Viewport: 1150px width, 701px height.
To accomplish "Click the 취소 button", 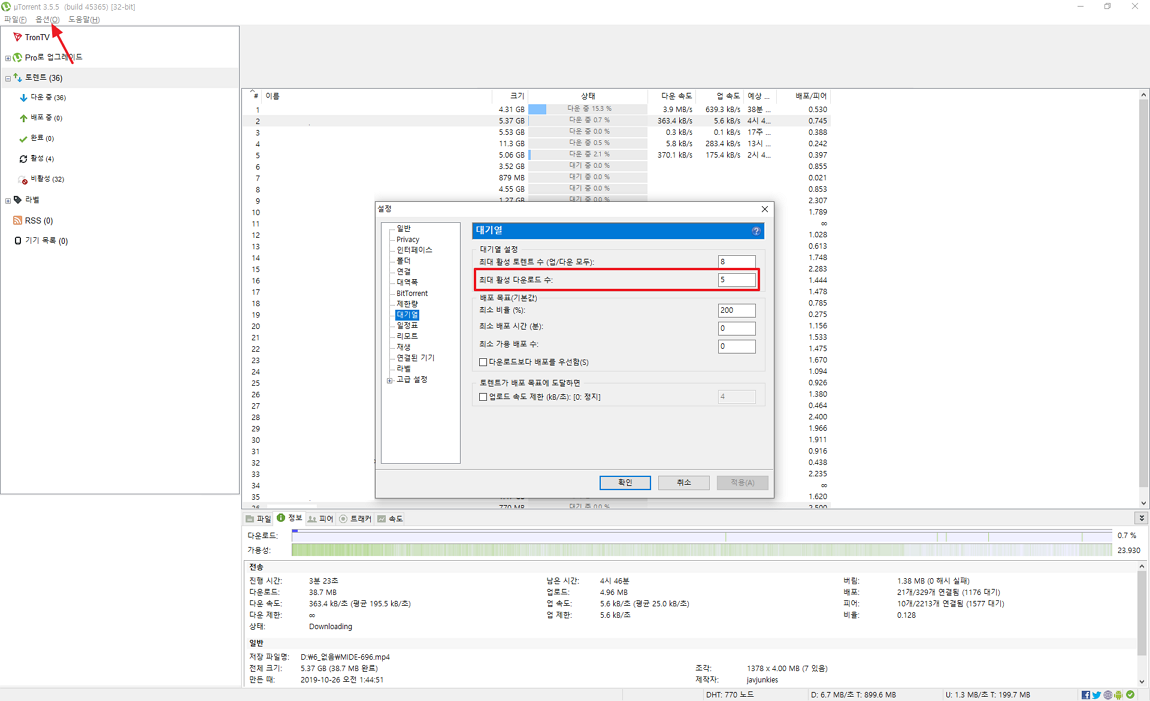I will [x=684, y=482].
